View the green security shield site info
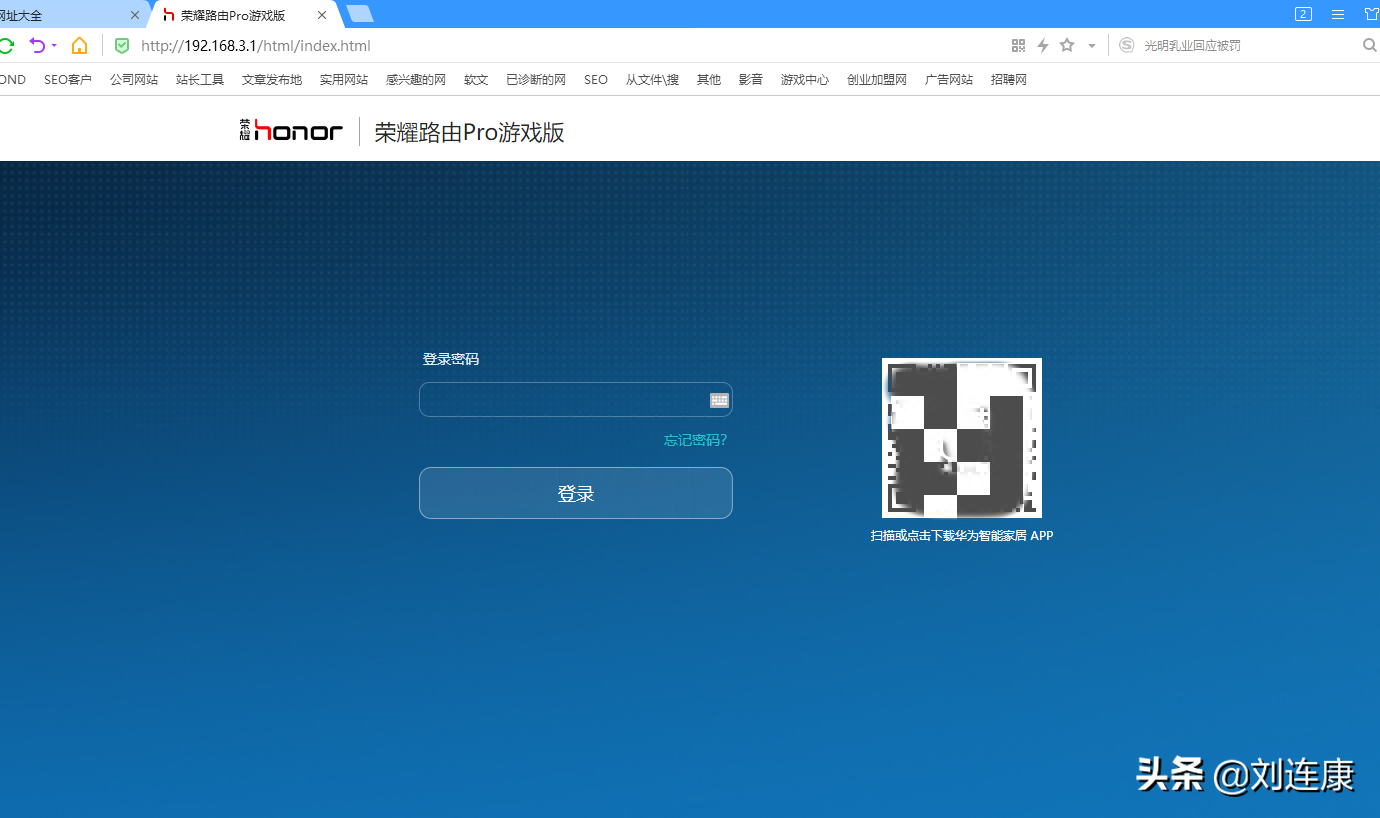The image size is (1380, 818). coord(122,46)
